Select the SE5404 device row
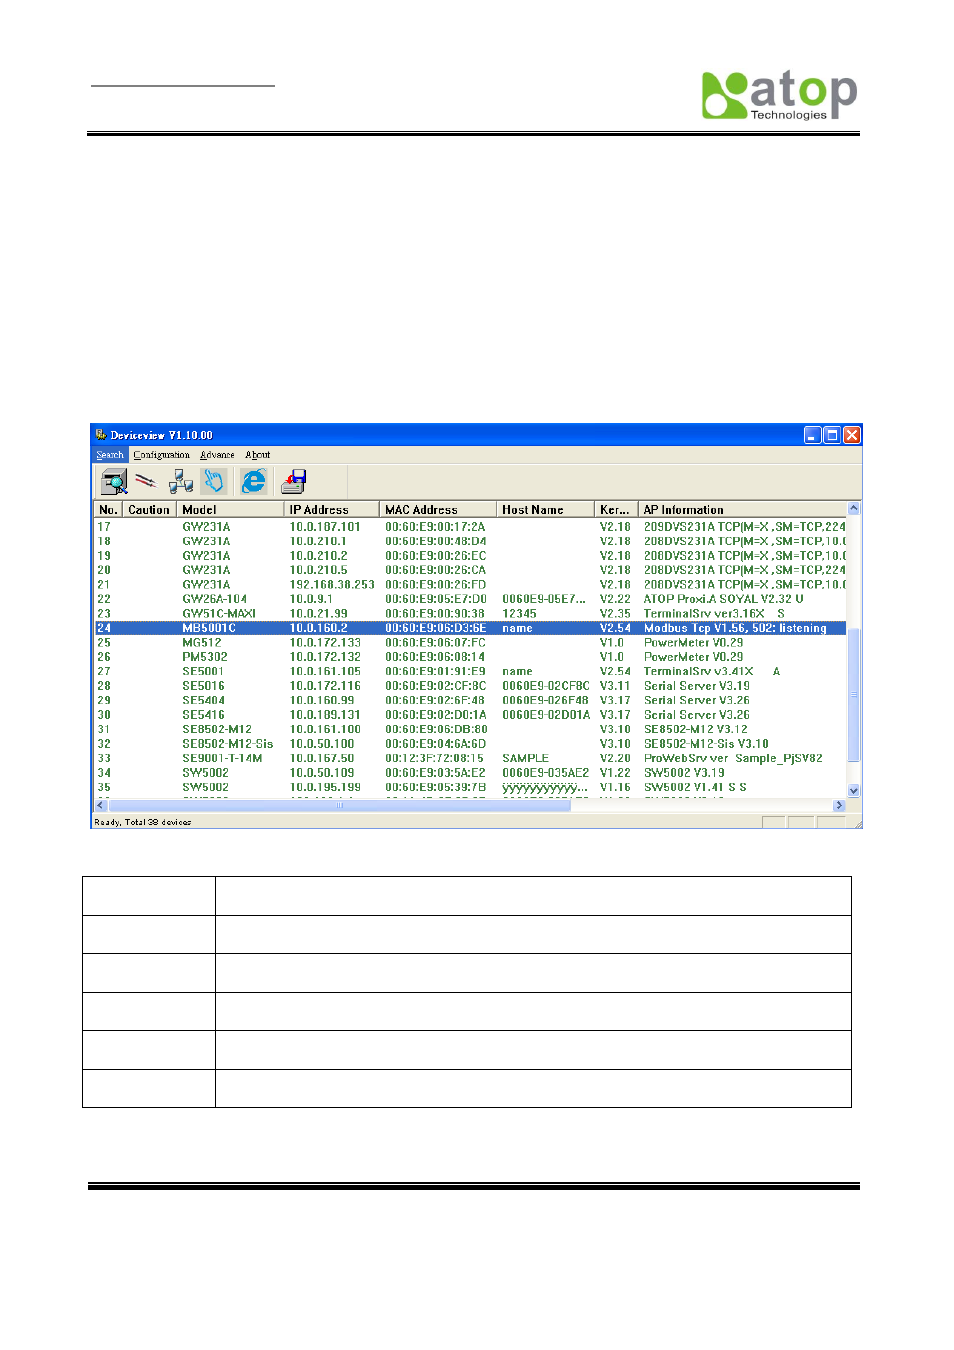The image size is (954, 1350). pyautogui.click(x=470, y=701)
